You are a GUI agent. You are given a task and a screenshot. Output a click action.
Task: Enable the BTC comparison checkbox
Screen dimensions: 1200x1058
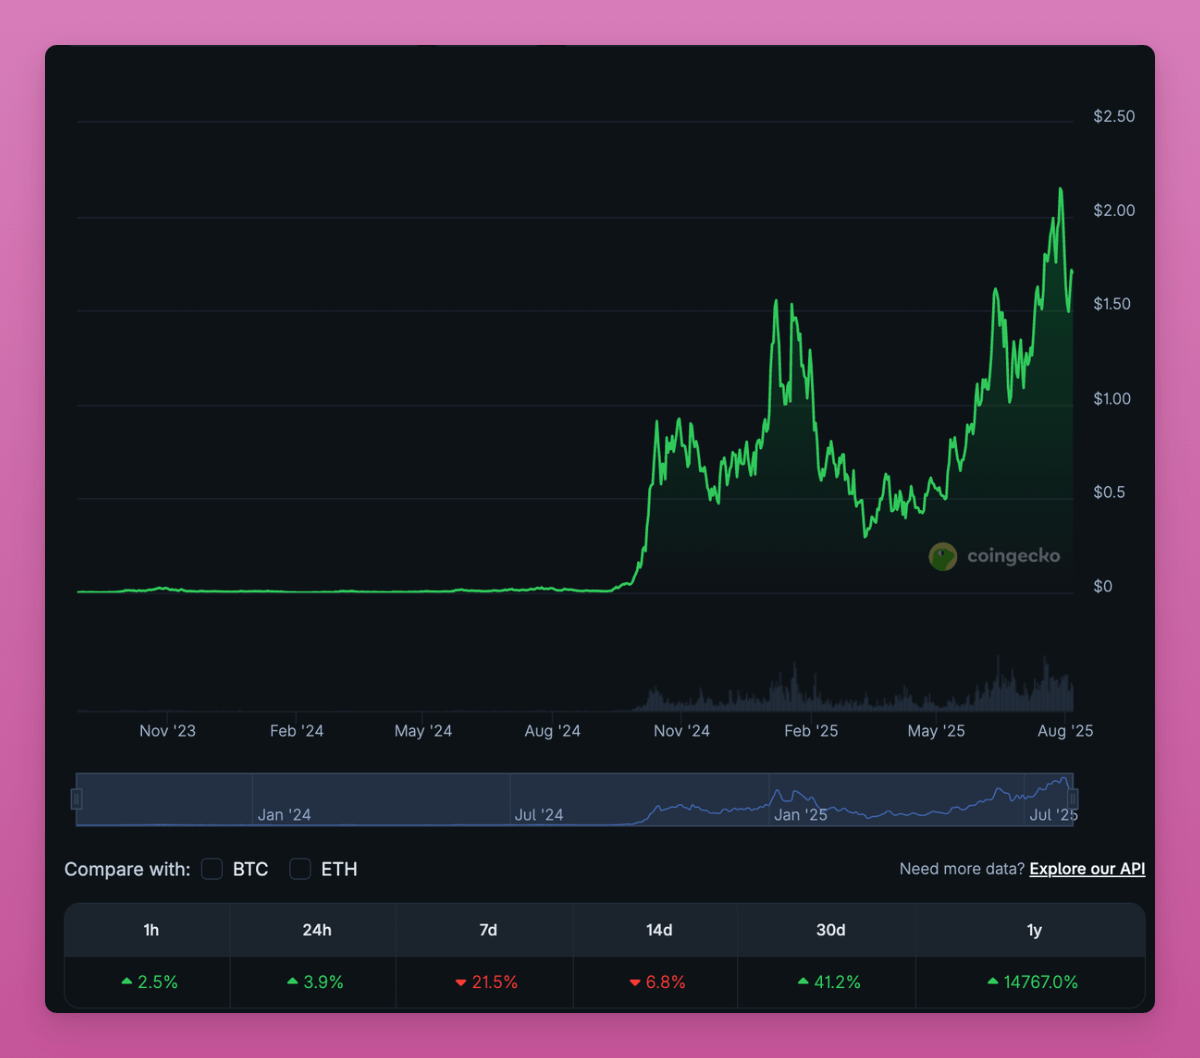coord(211,869)
